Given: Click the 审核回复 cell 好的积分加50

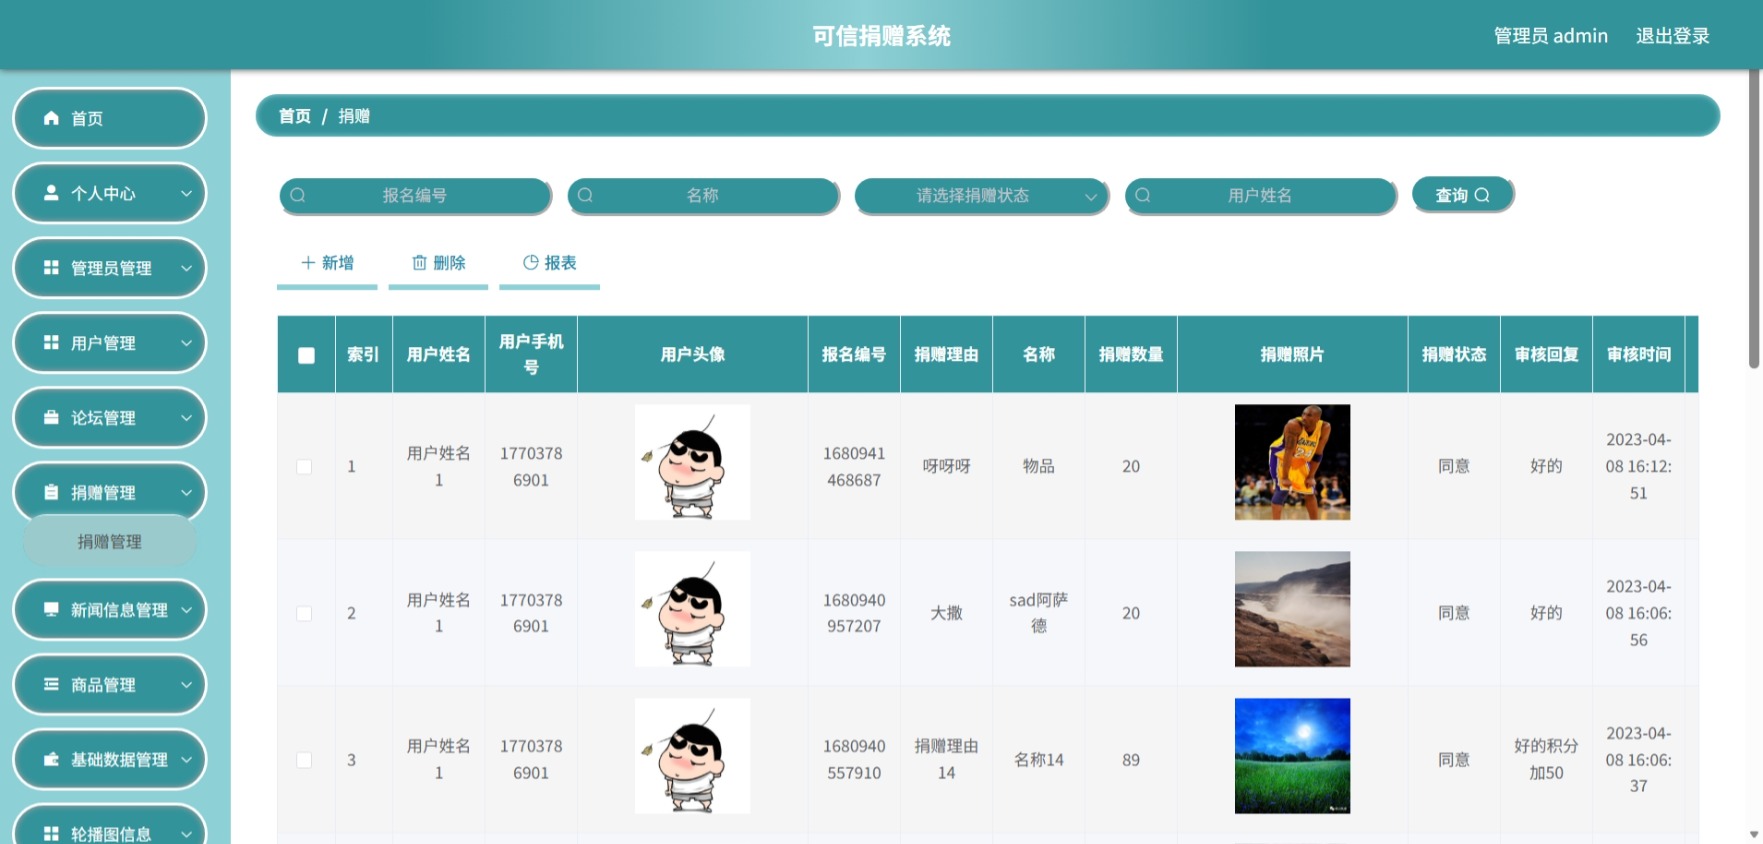Looking at the screenshot, I should click(x=1546, y=759).
